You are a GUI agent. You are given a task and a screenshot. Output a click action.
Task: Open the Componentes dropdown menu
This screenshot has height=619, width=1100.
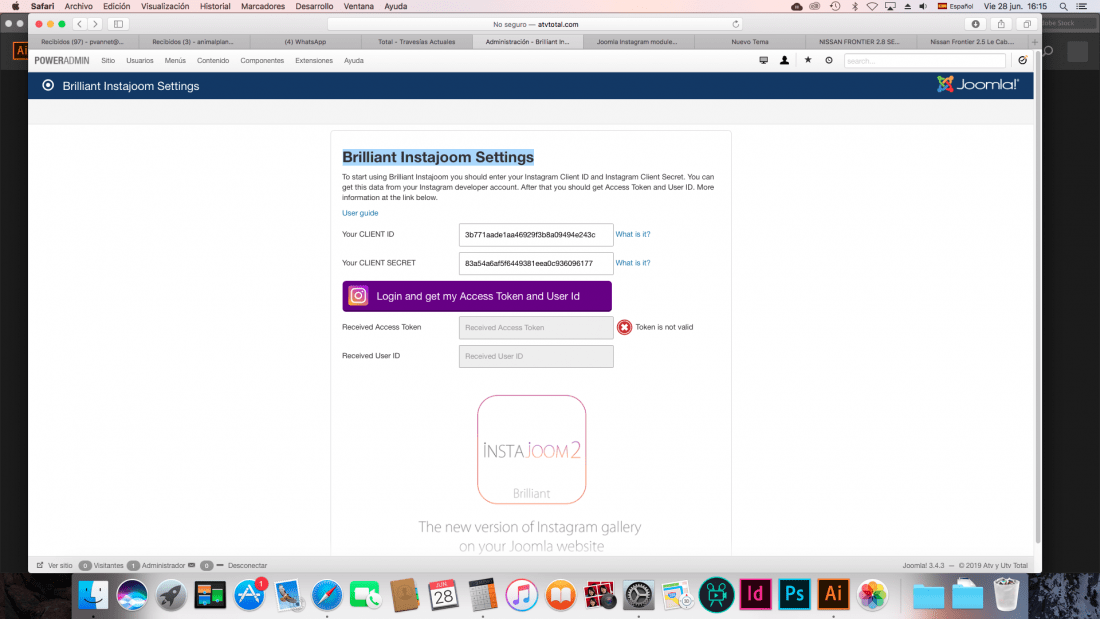coord(262,60)
